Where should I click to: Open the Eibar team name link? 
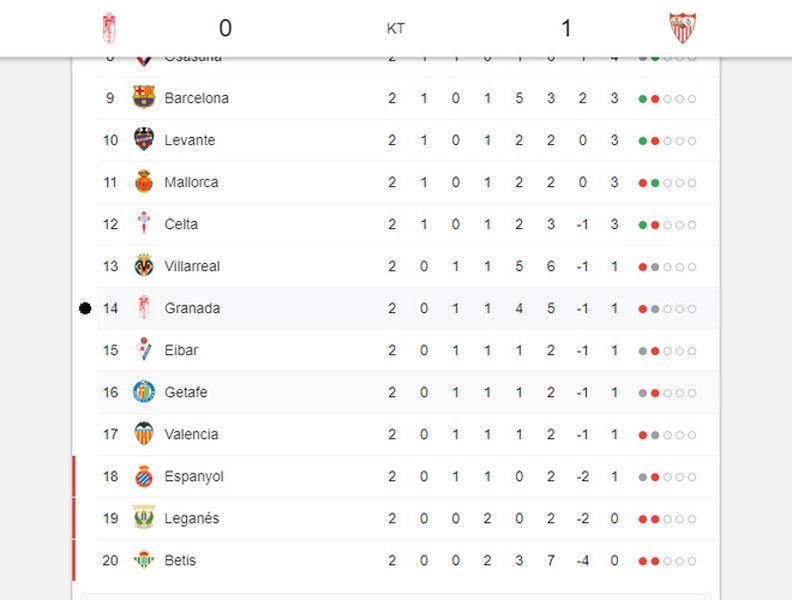click(181, 350)
